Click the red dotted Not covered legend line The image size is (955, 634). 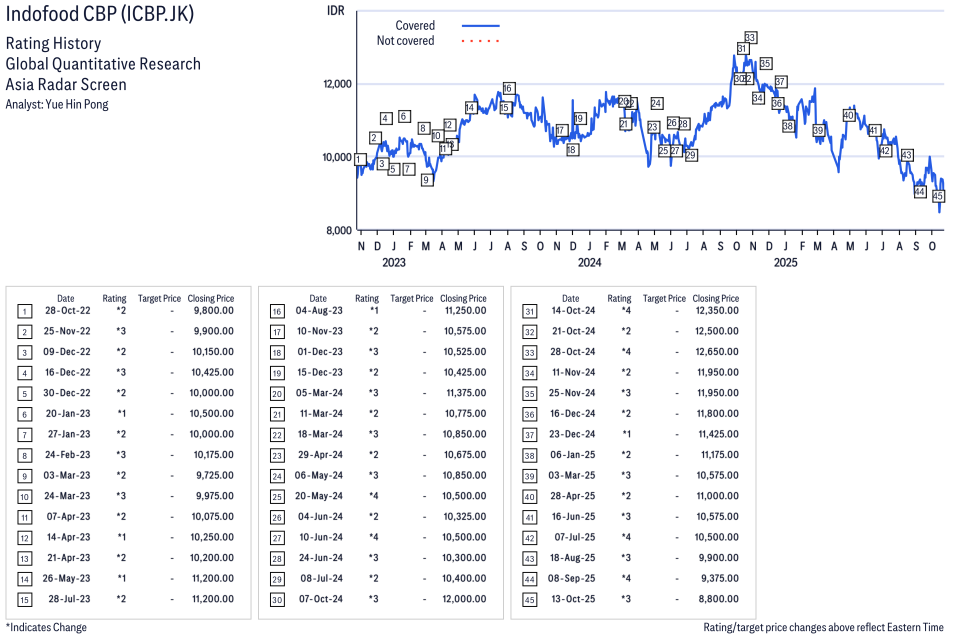(480, 41)
